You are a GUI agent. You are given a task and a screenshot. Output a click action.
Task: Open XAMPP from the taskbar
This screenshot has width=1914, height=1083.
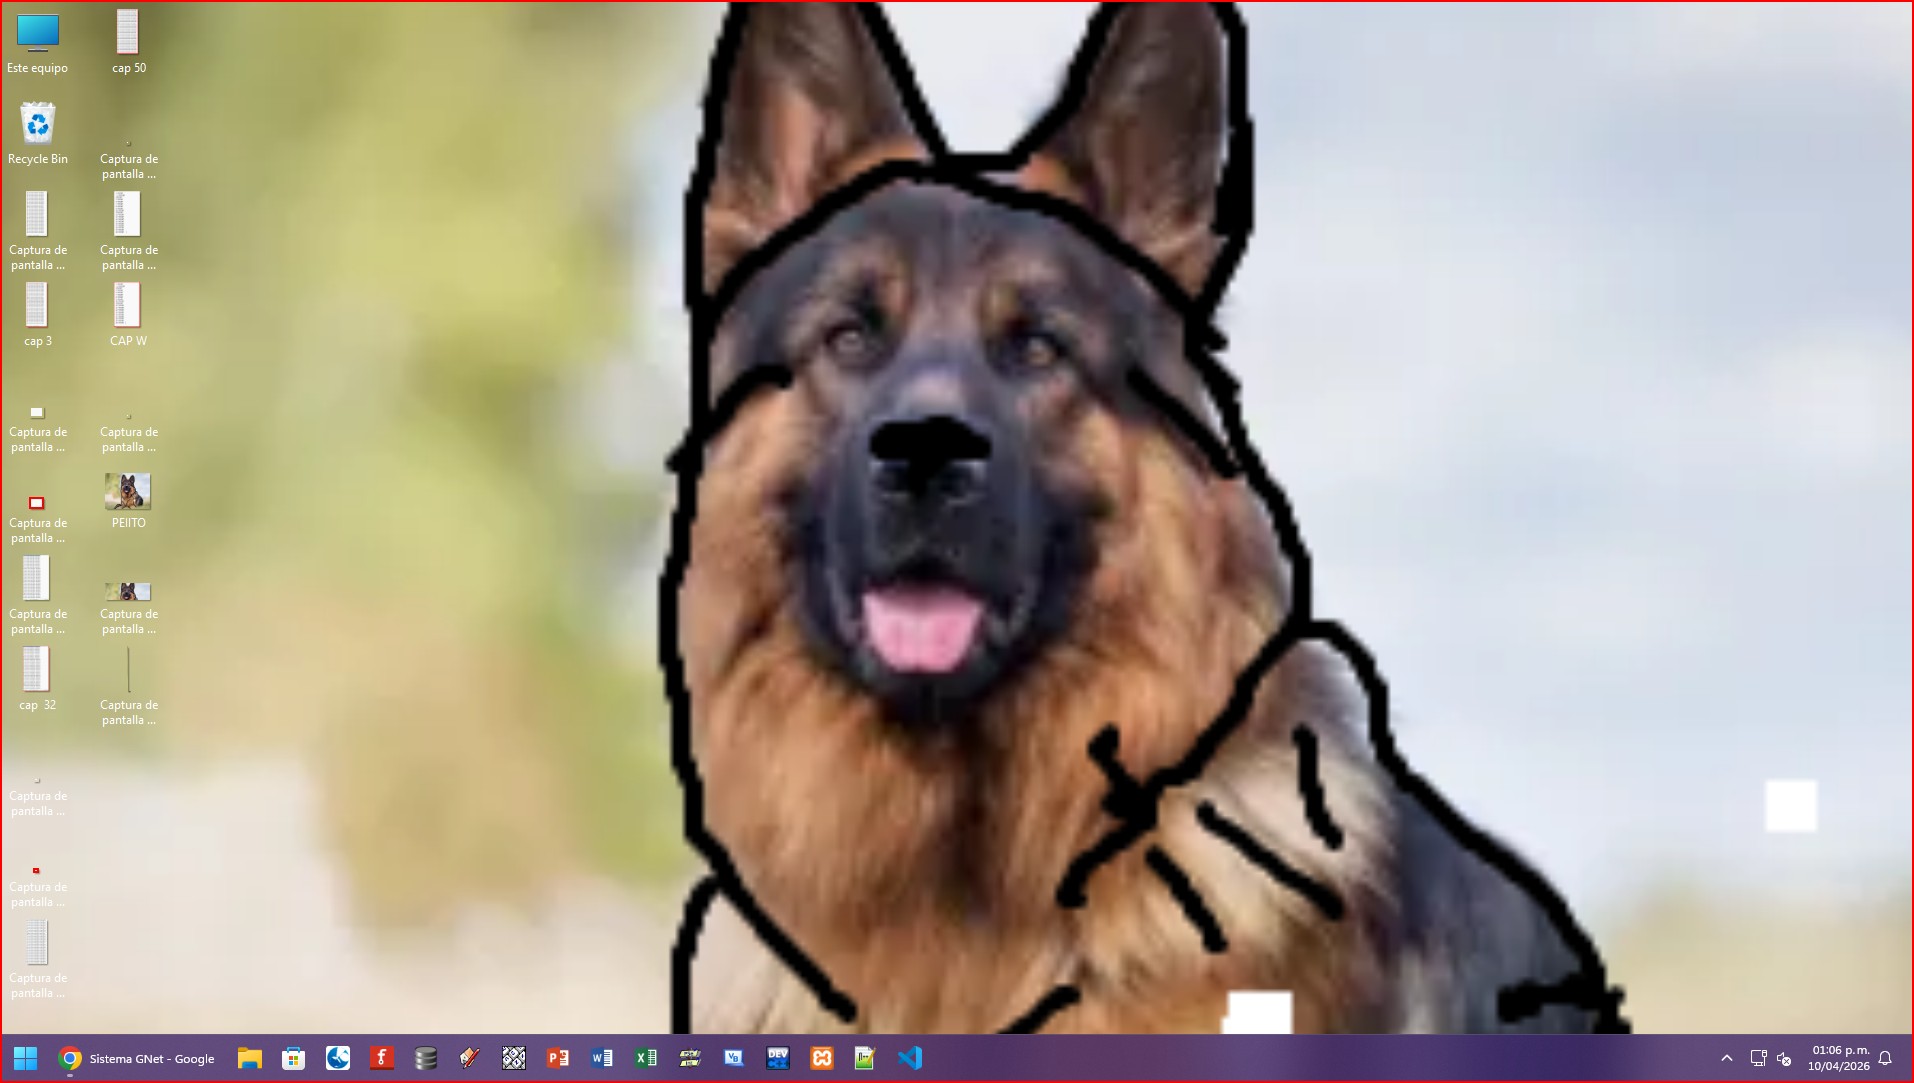[821, 1058]
